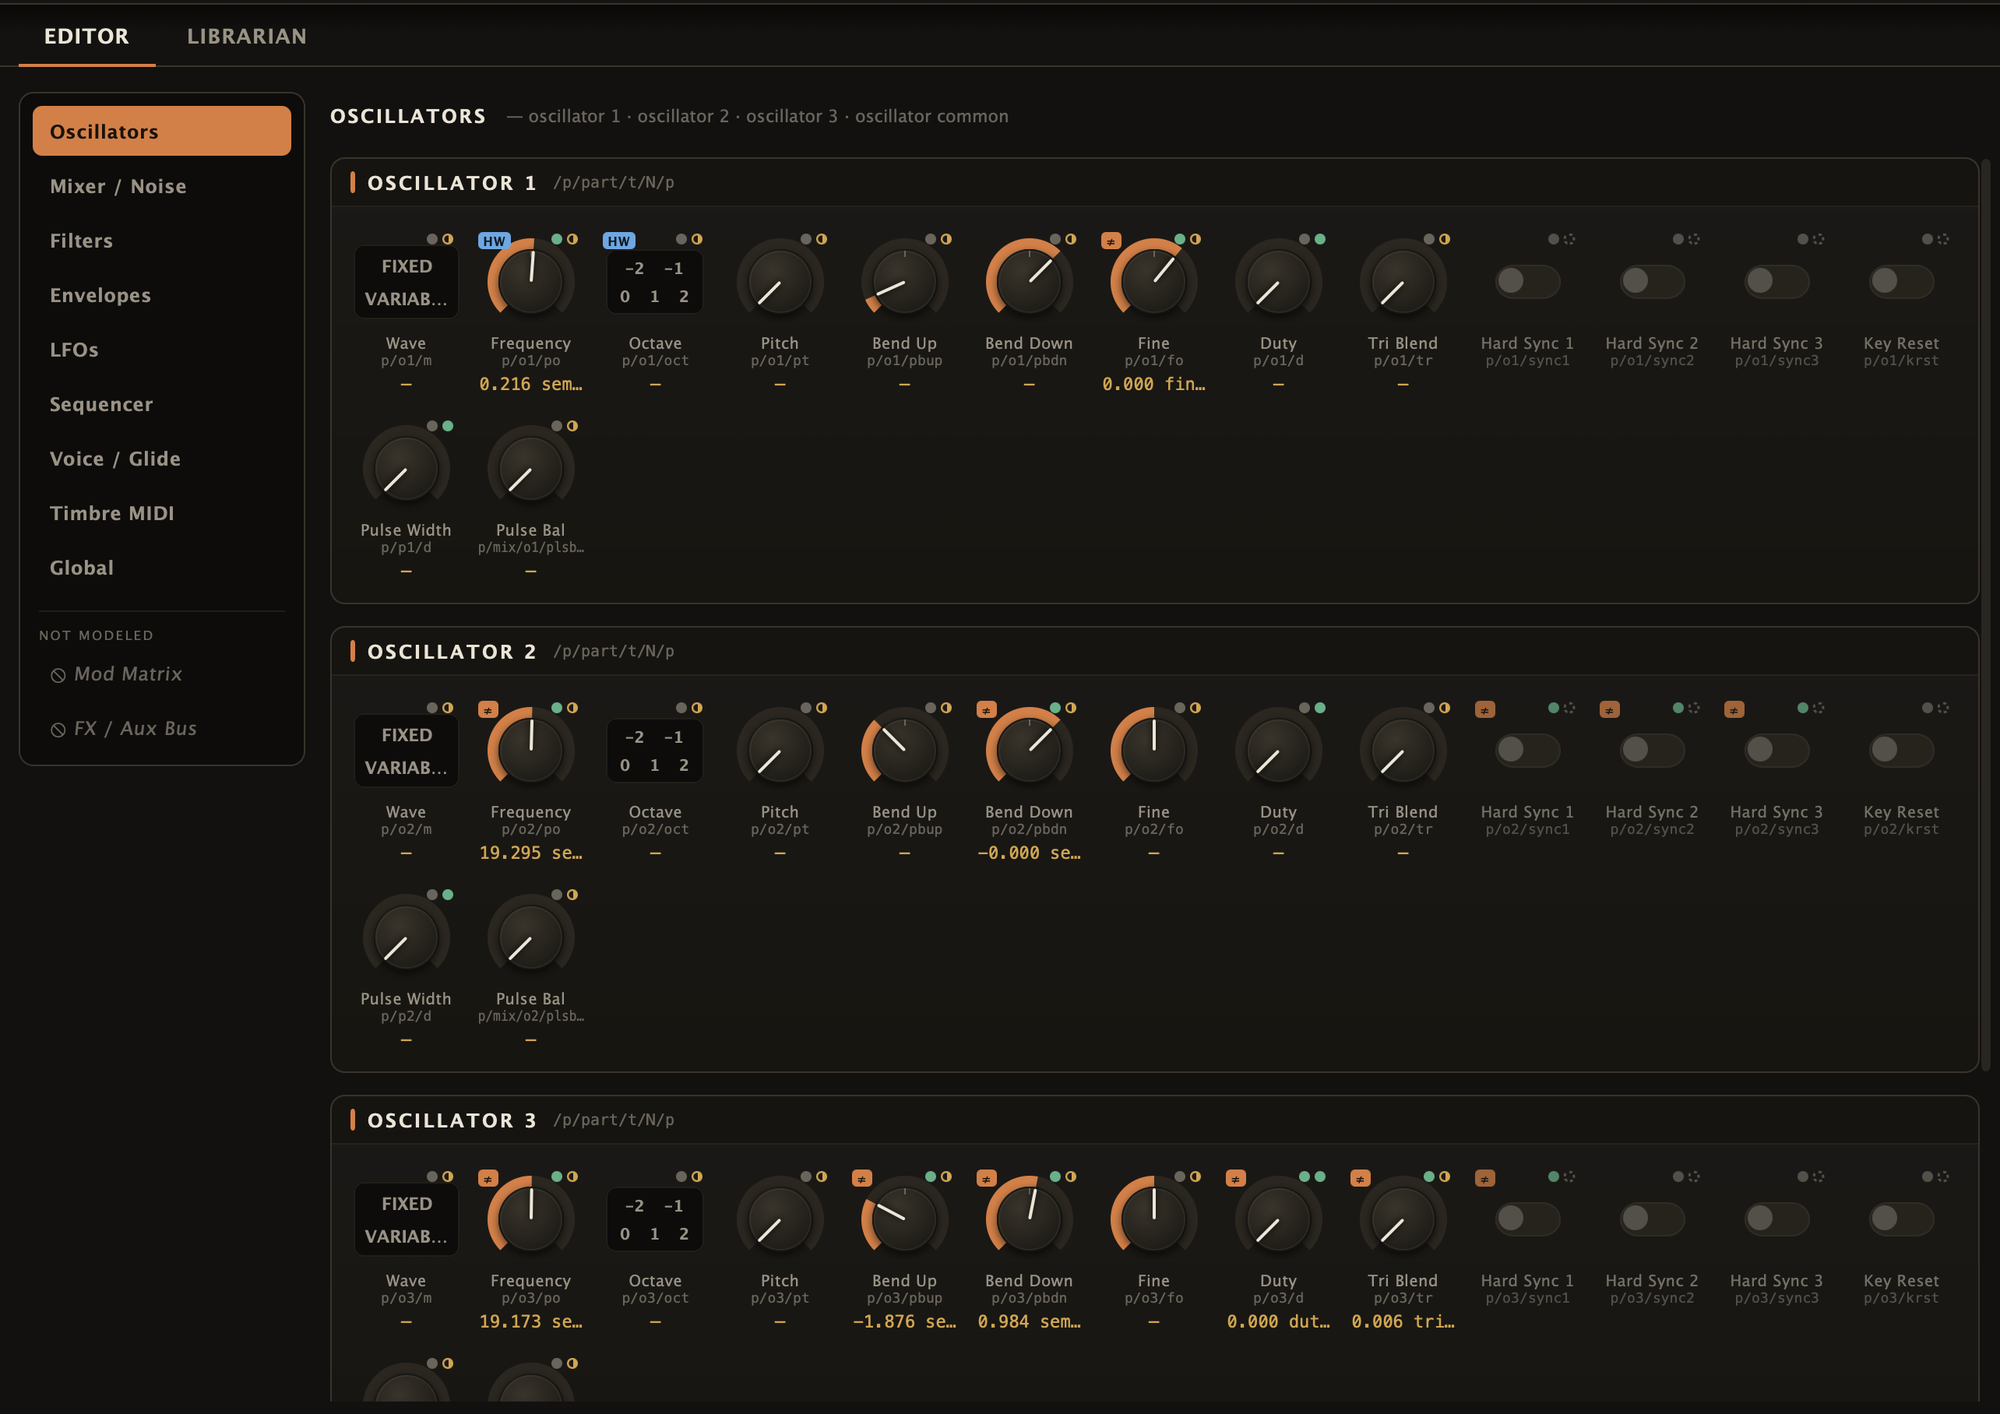The height and width of the screenshot is (1414, 2000).
Task: Toggle Oscillator 3 Hard Sync 1 switch
Action: click(x=1527, y=1219)
